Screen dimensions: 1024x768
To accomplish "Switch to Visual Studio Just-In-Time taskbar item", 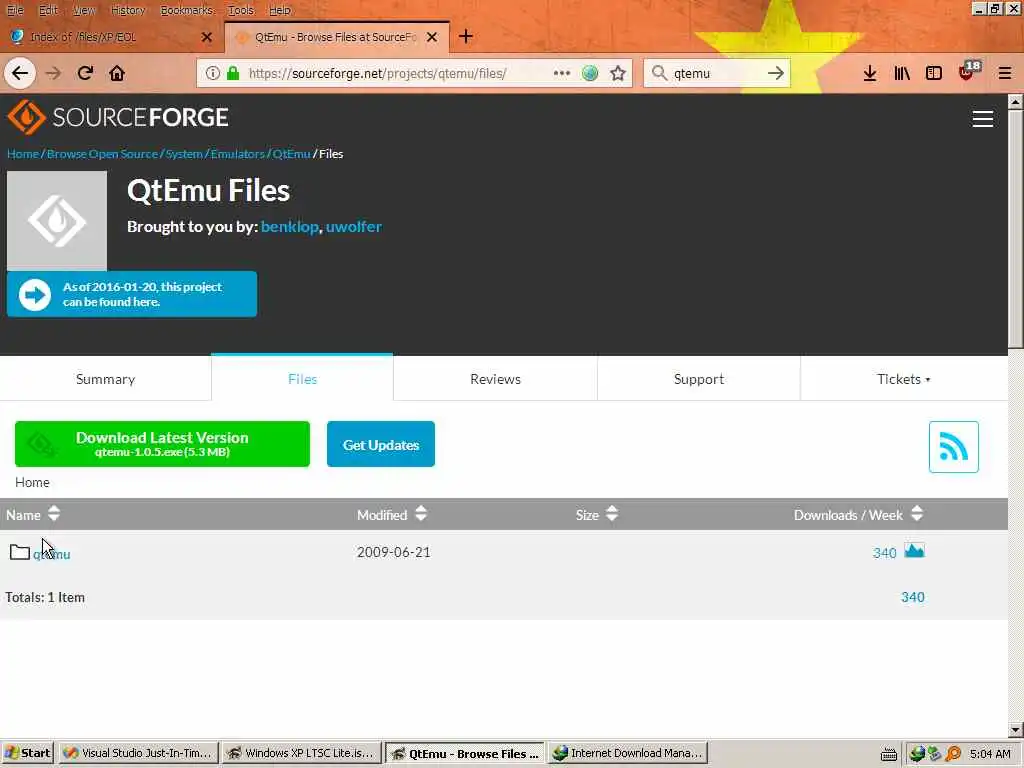I will click(138, 753).
